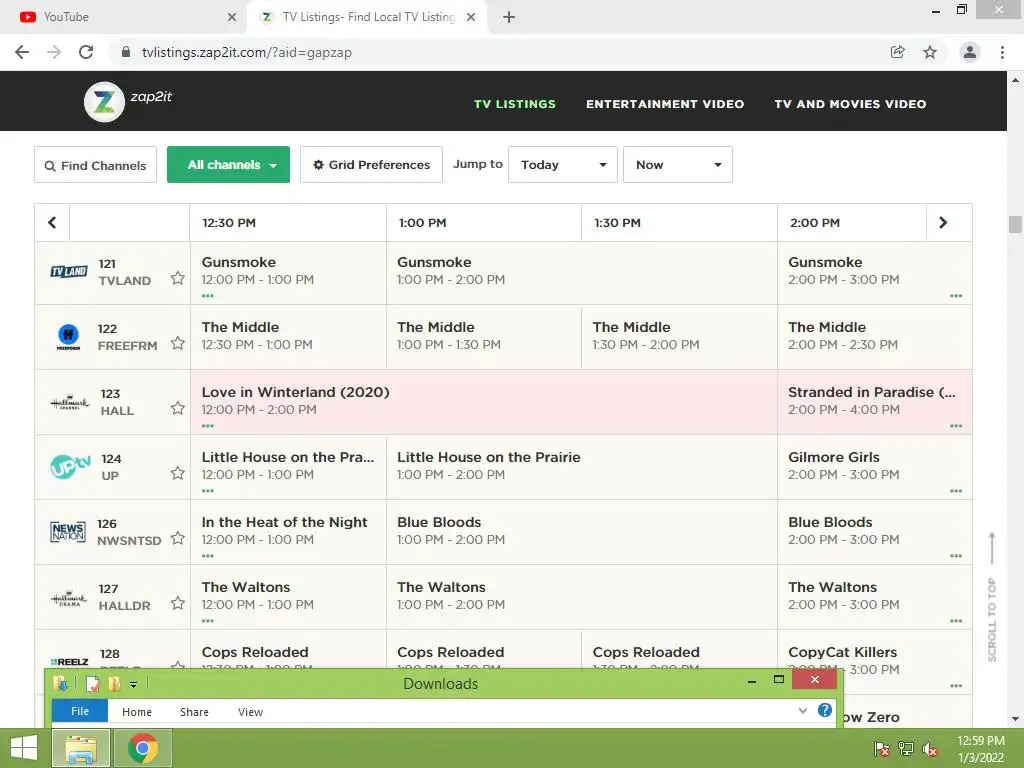Expand details dots on Stranded in Paradise
Image resolution: width=1024 pixels, height=768 pixels.
pos(956,426)
